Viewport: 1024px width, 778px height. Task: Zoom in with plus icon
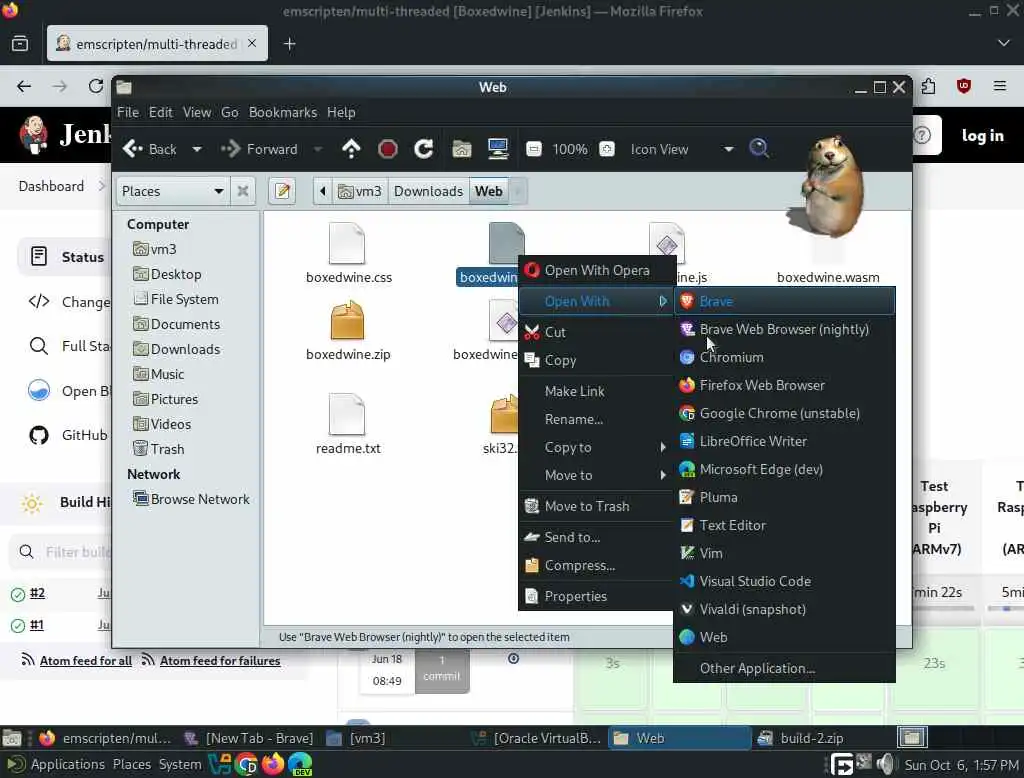[x=607, y=149]
